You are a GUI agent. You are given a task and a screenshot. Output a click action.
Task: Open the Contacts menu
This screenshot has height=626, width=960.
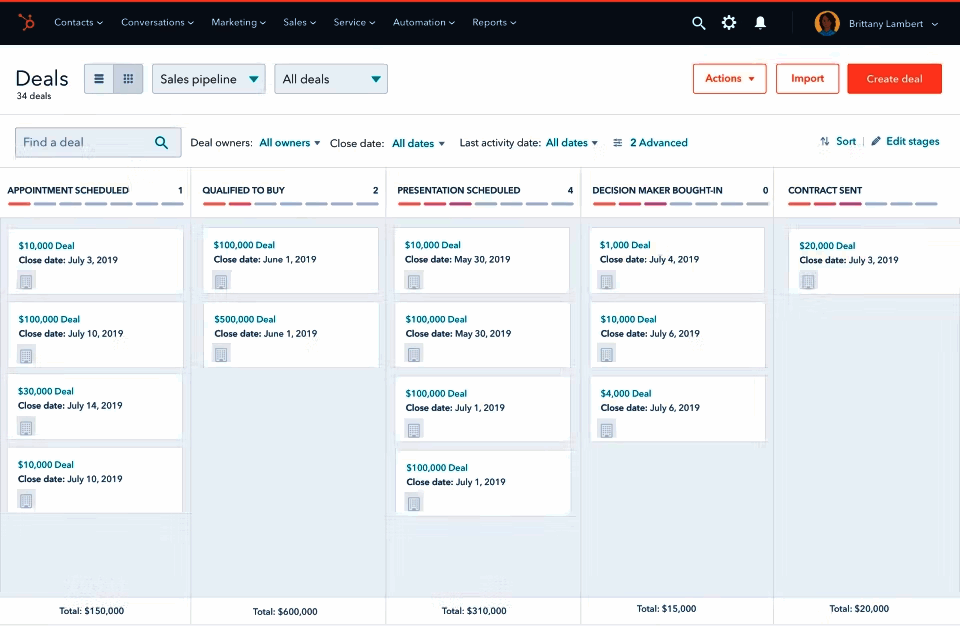[78, 22]
